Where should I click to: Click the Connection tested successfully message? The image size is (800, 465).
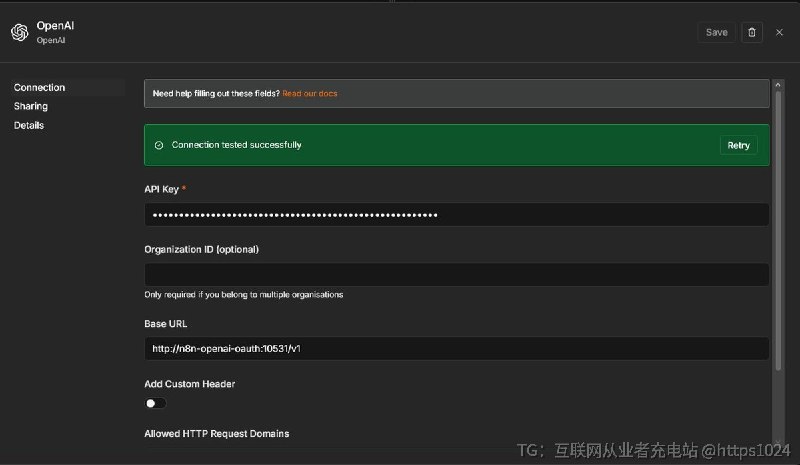(236, 145)
